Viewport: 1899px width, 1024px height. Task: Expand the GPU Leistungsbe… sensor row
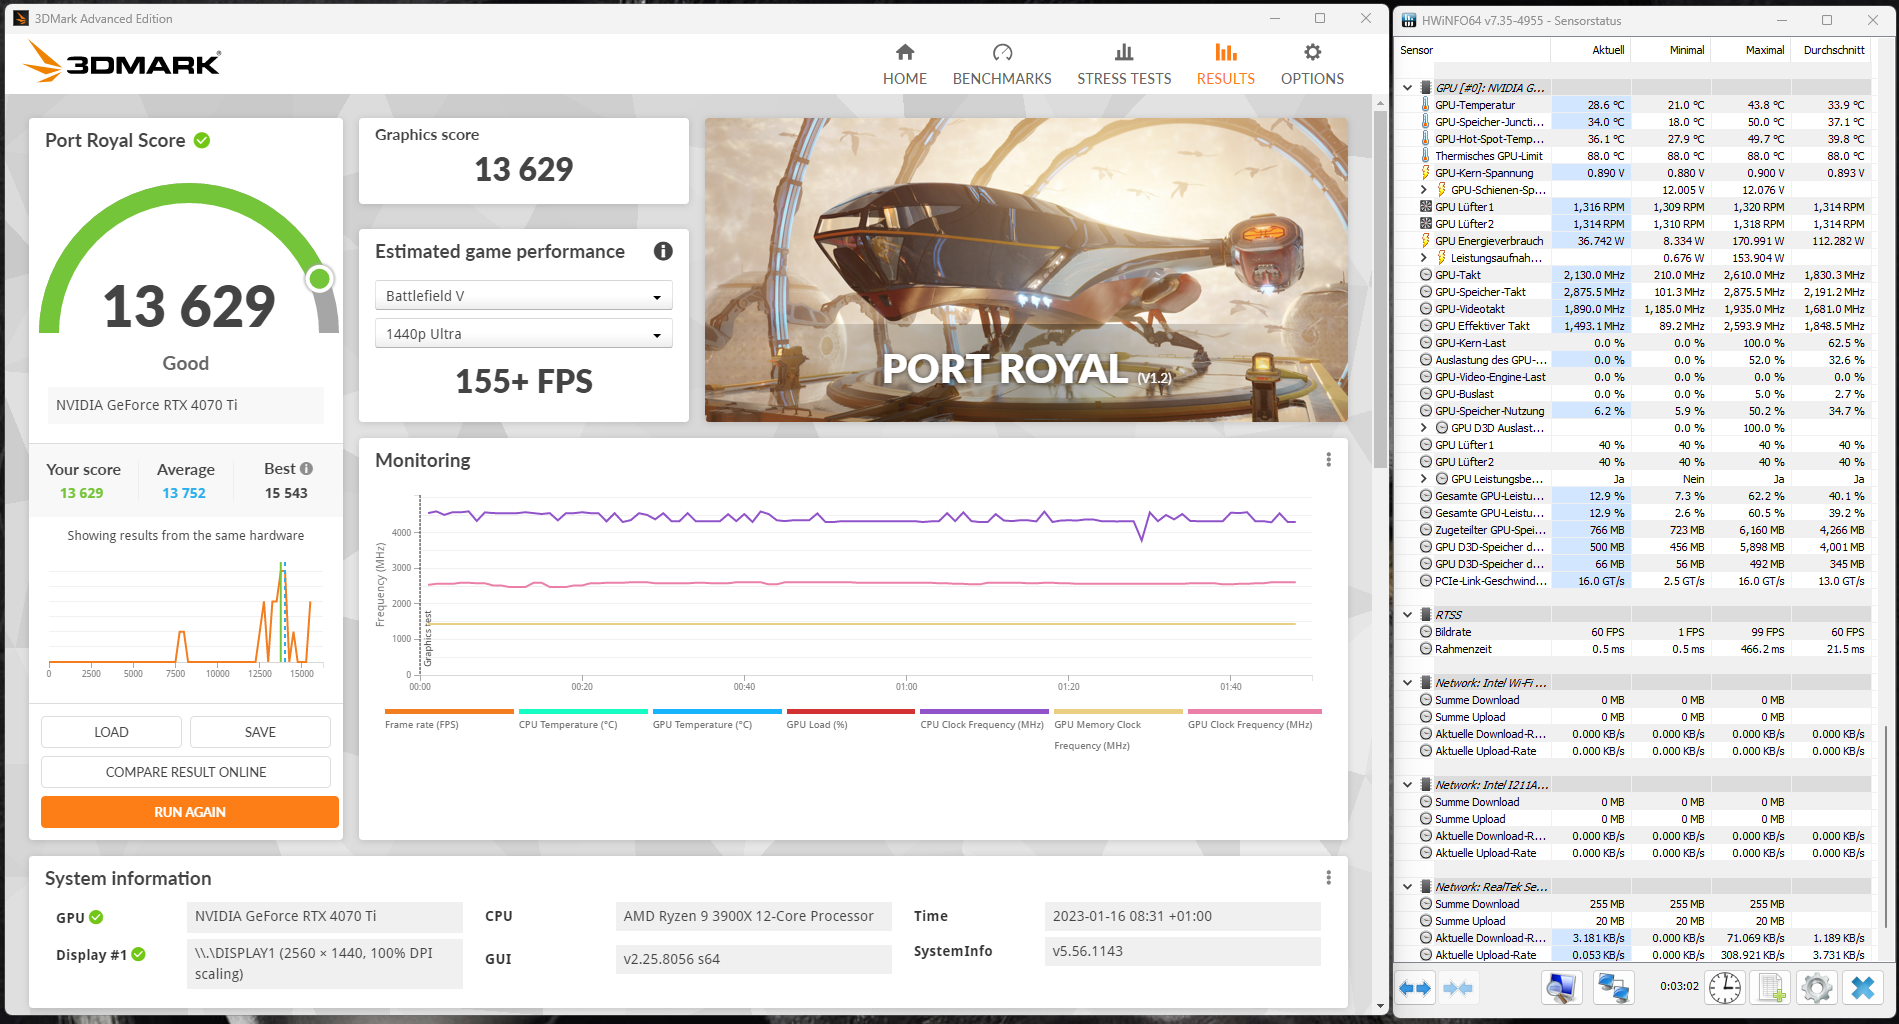(1424, 479)
